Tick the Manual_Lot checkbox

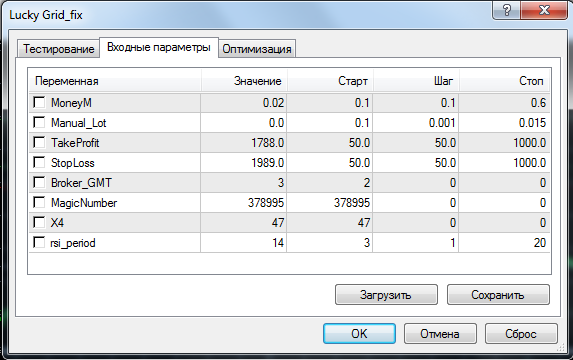point(39,122)
